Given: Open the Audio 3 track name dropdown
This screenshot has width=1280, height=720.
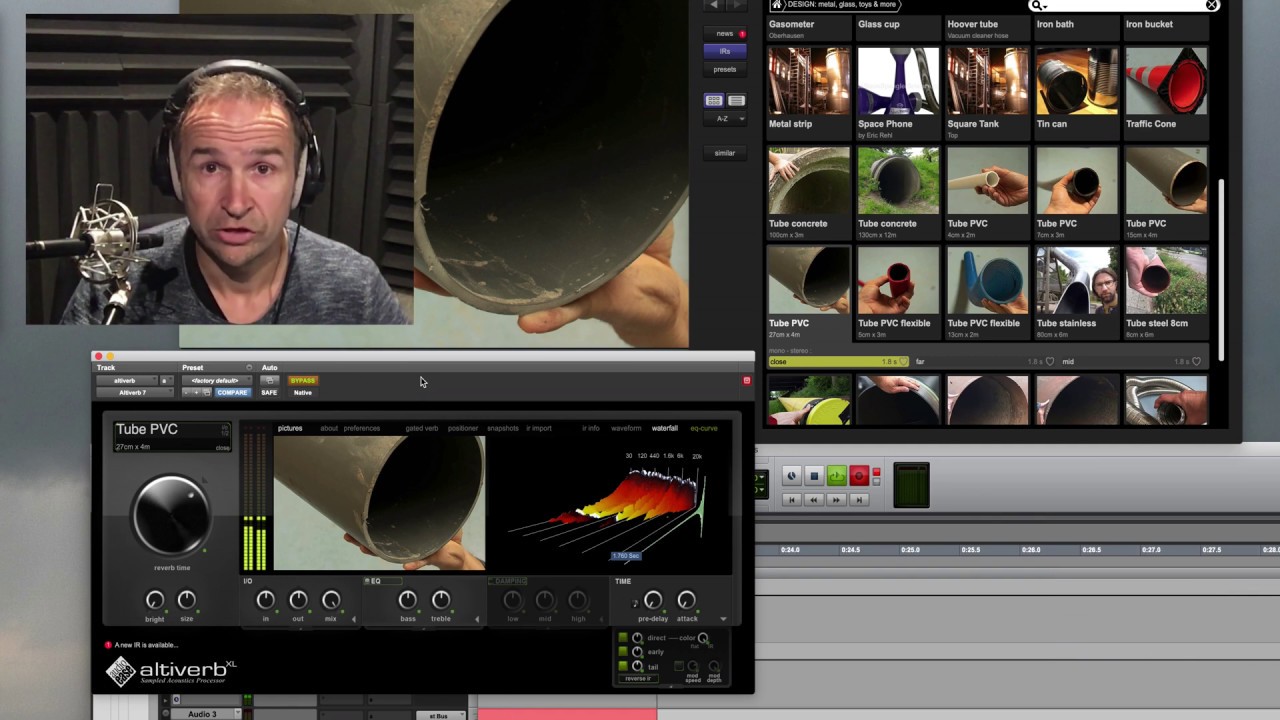Looking at the screenshot, I should click(237, 714).
